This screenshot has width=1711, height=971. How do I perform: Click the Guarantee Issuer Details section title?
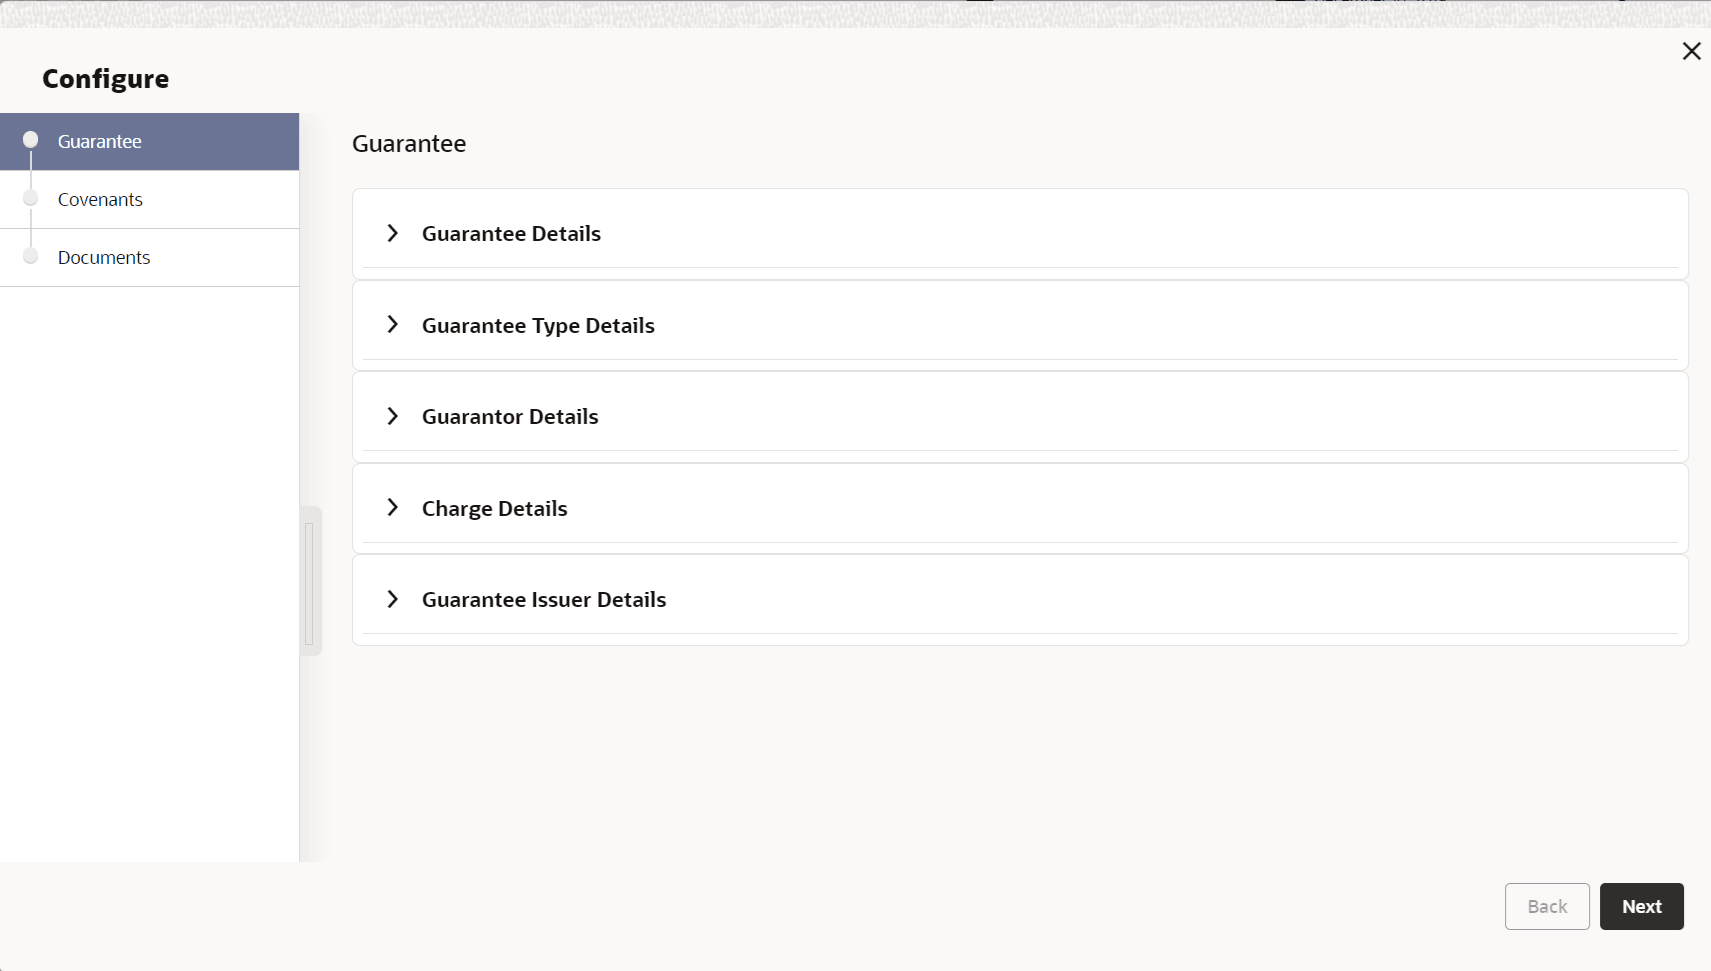coord(544,599)
